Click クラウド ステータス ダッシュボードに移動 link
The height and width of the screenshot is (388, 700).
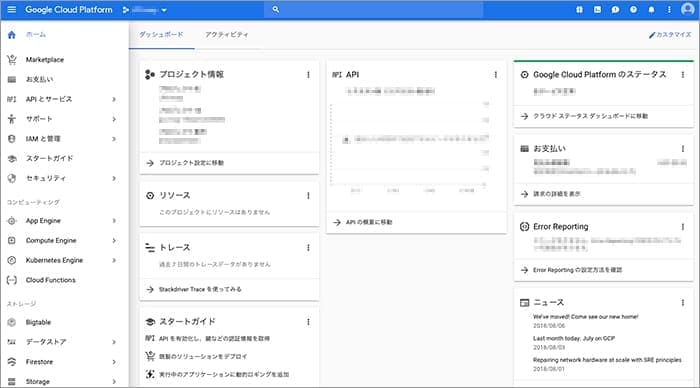pyautogui.click(x=590, y=116)
